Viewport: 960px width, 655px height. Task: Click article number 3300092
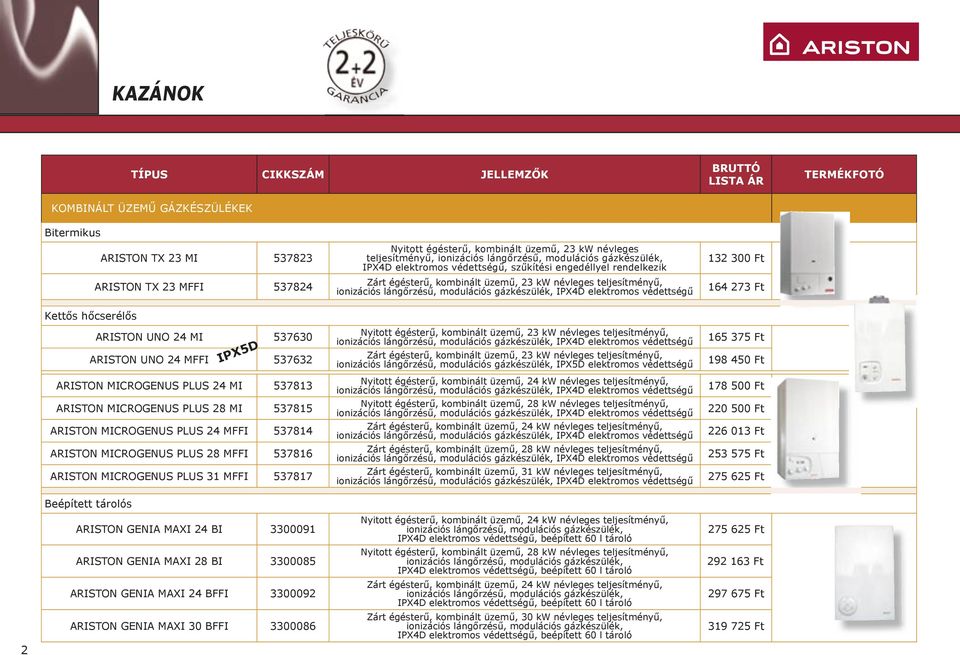(x=293, y=593)
